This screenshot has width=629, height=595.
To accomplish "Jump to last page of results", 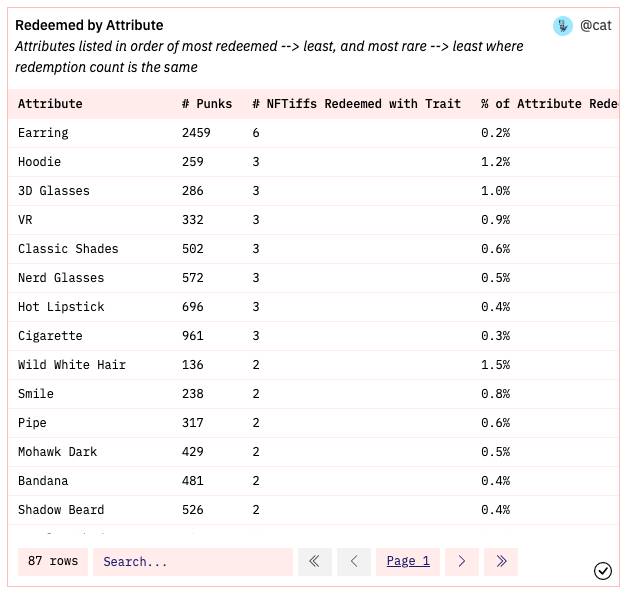I will [501, 561].
